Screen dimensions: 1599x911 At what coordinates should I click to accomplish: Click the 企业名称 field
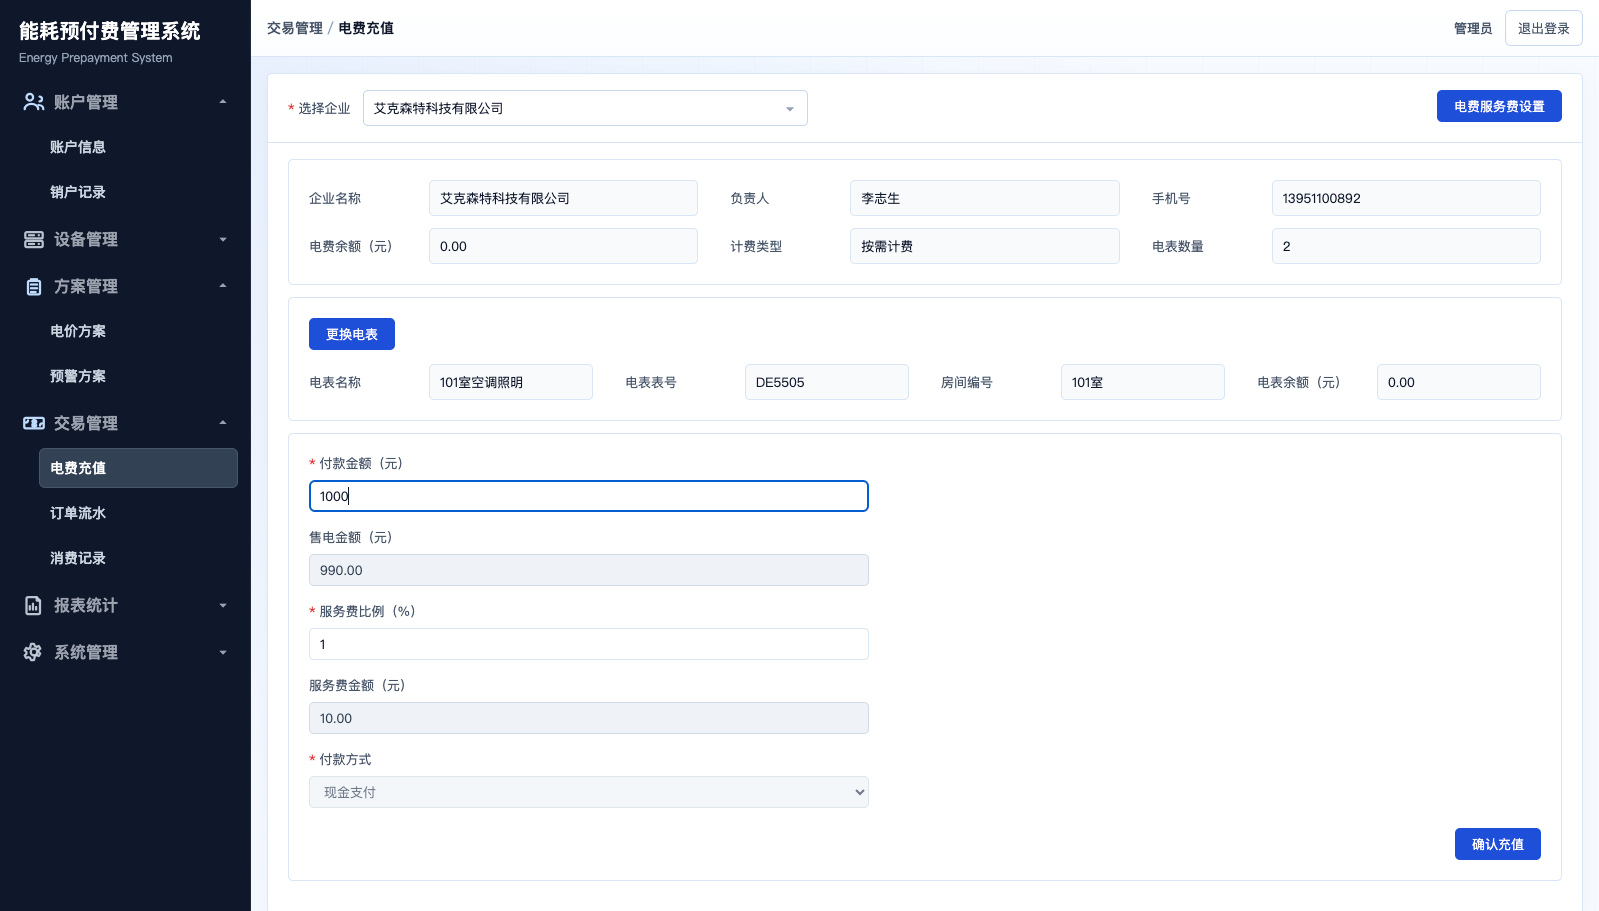click(x=563, y=198)
